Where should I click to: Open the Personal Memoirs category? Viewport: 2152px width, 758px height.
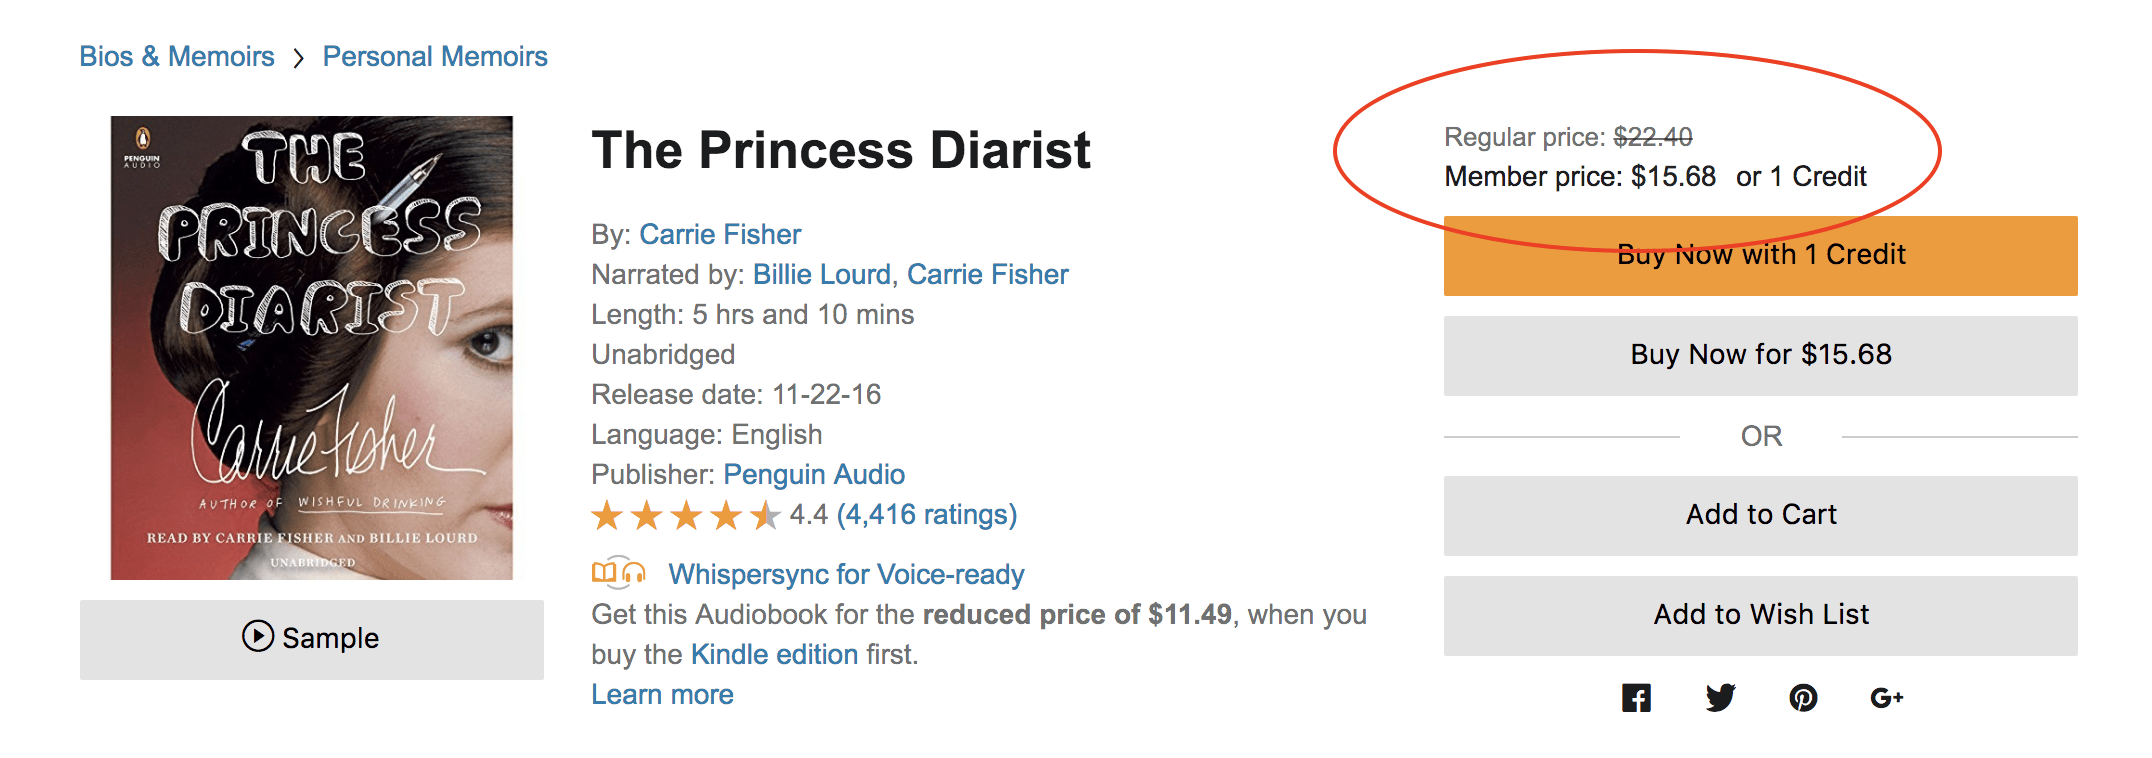pos(435,56)
